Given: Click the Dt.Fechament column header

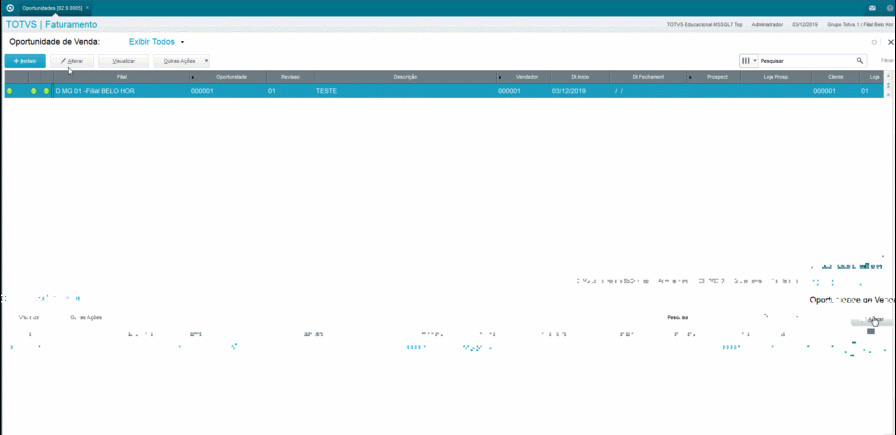Looking at the screenshot, I should tap(648, 77).
